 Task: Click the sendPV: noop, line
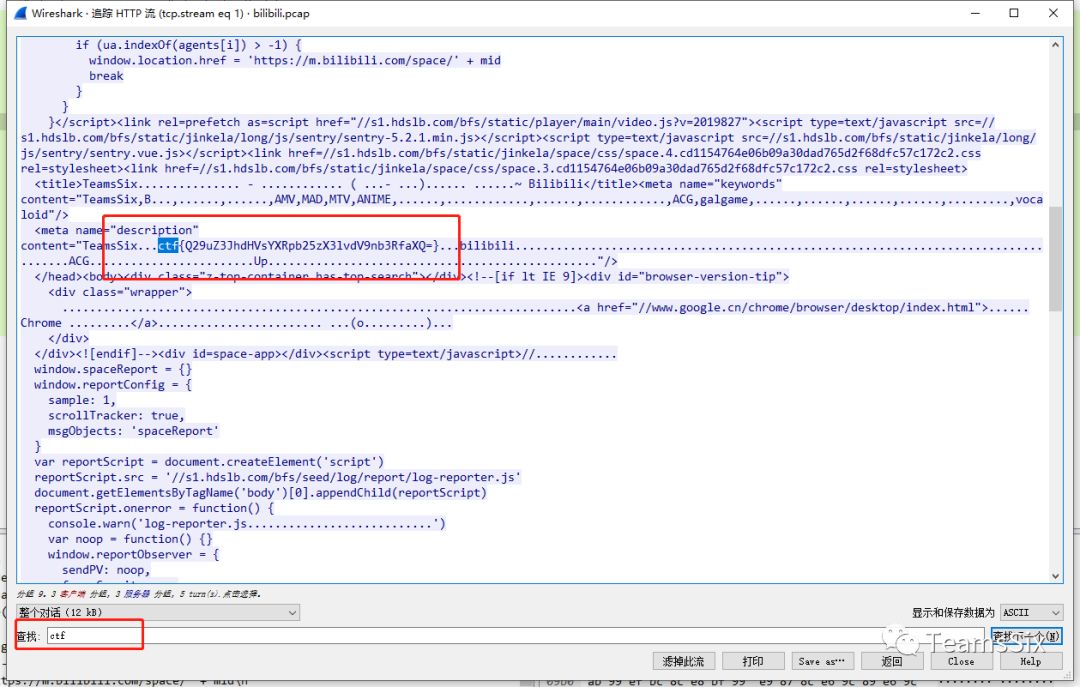(x=106, y=570)
